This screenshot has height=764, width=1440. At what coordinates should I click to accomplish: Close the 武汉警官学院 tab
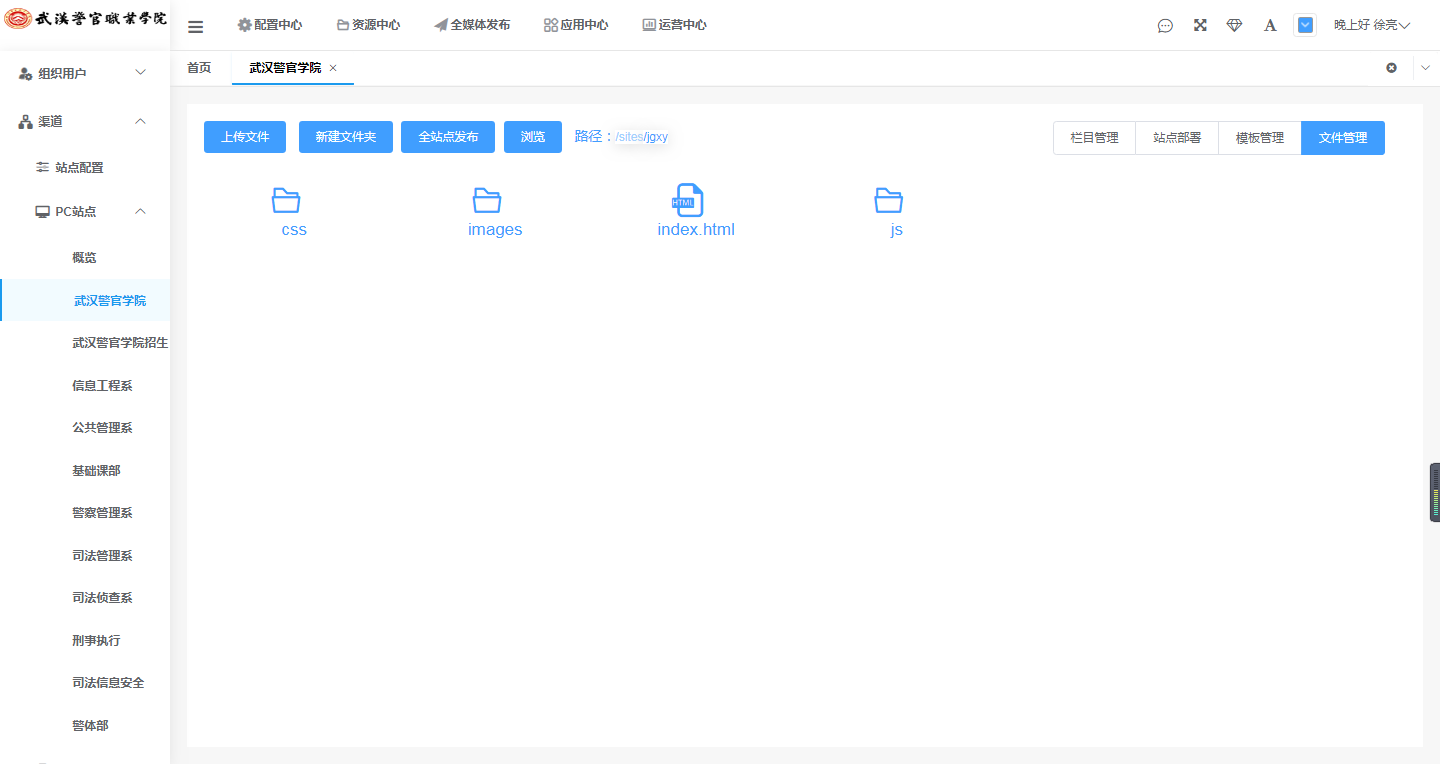tap(333, 68)
